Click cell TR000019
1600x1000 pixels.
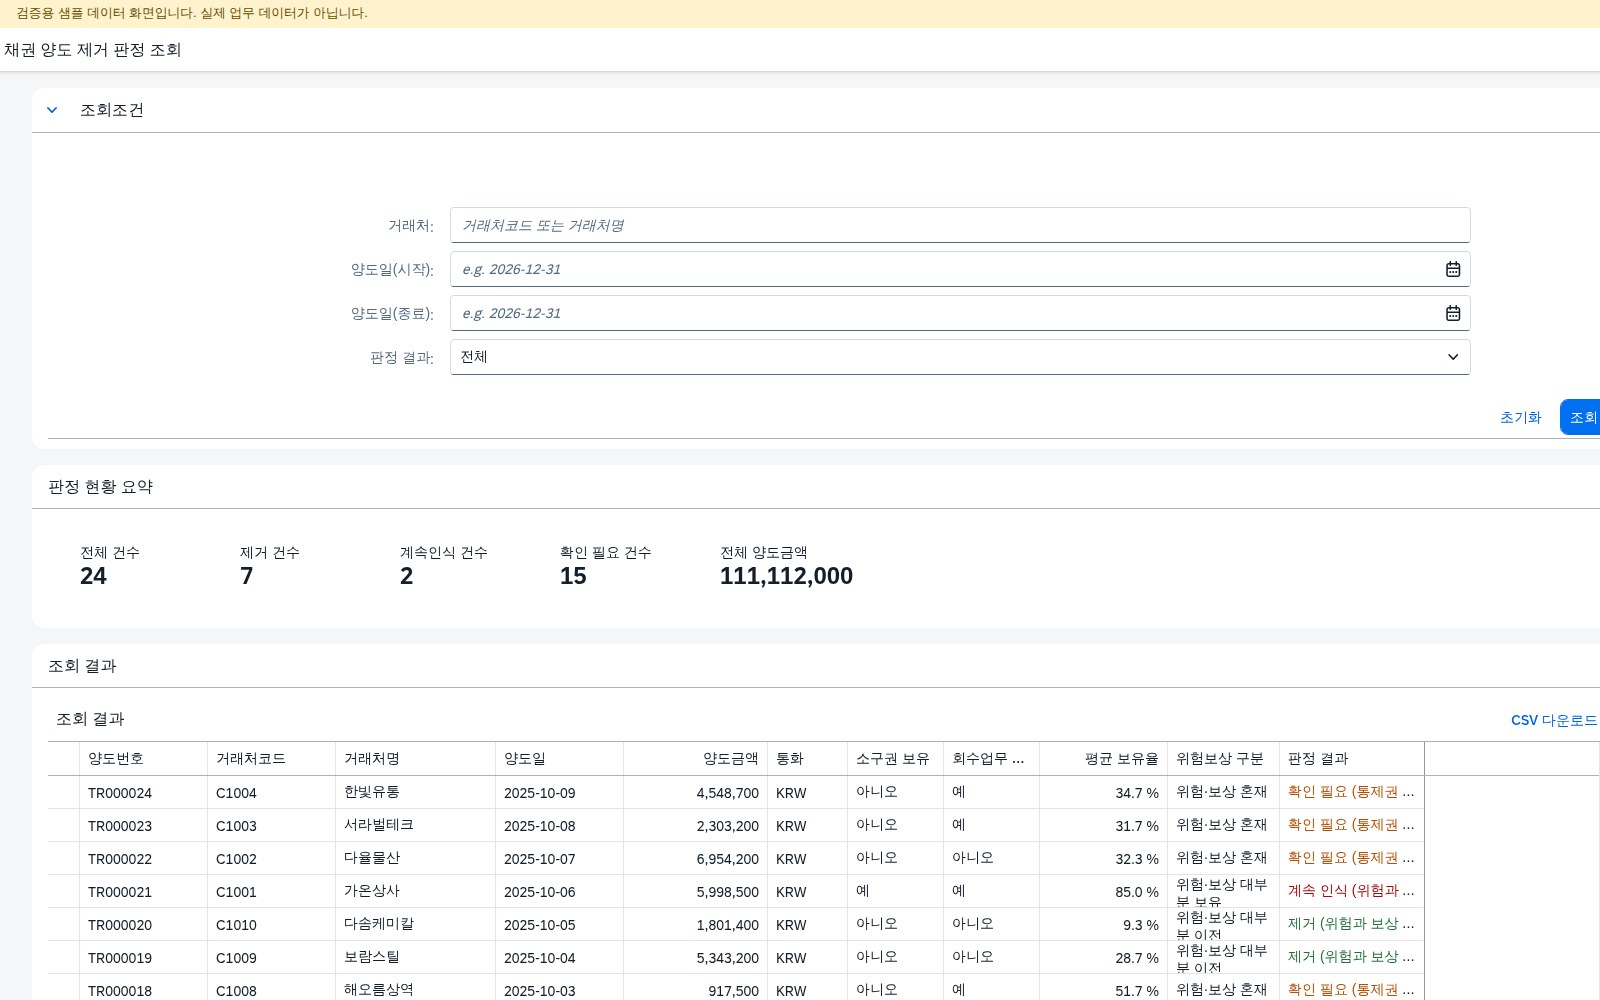click(x=120, y=958)
